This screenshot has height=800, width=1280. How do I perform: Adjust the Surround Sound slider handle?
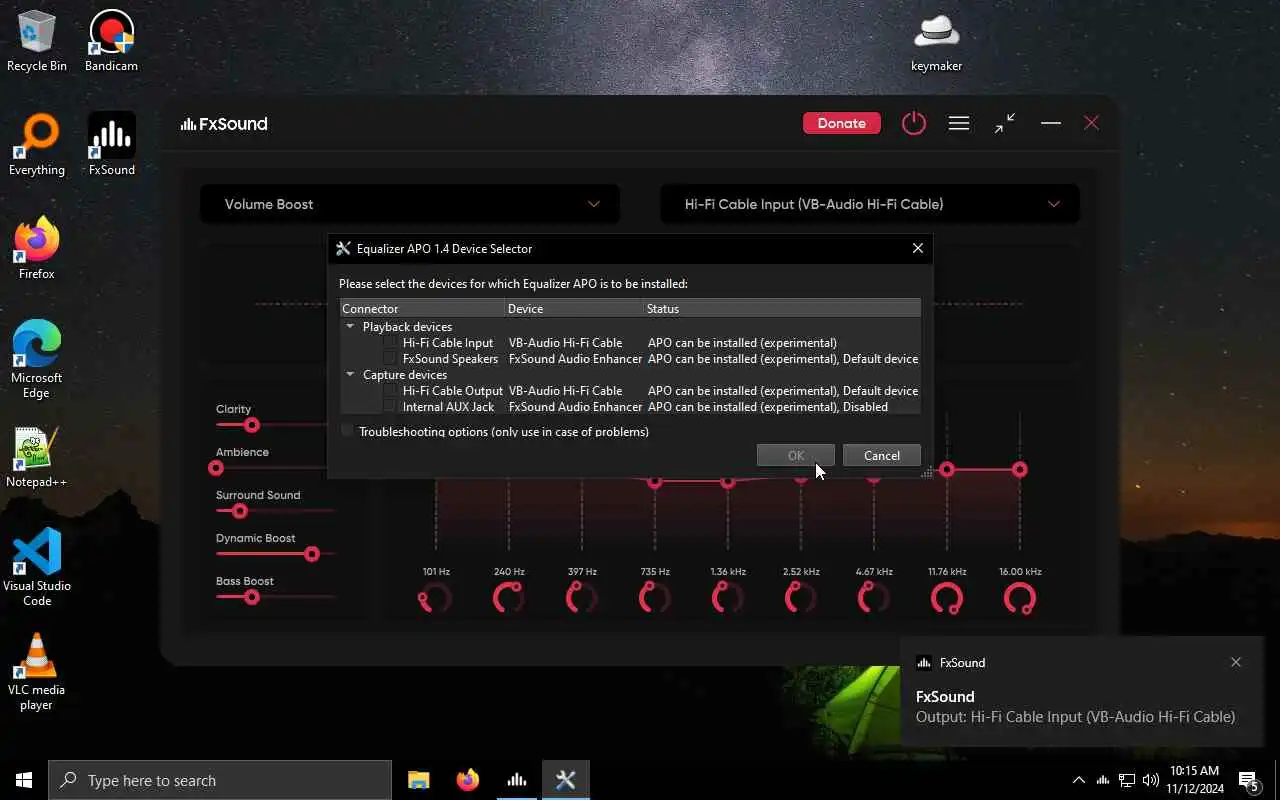(239, 511)
